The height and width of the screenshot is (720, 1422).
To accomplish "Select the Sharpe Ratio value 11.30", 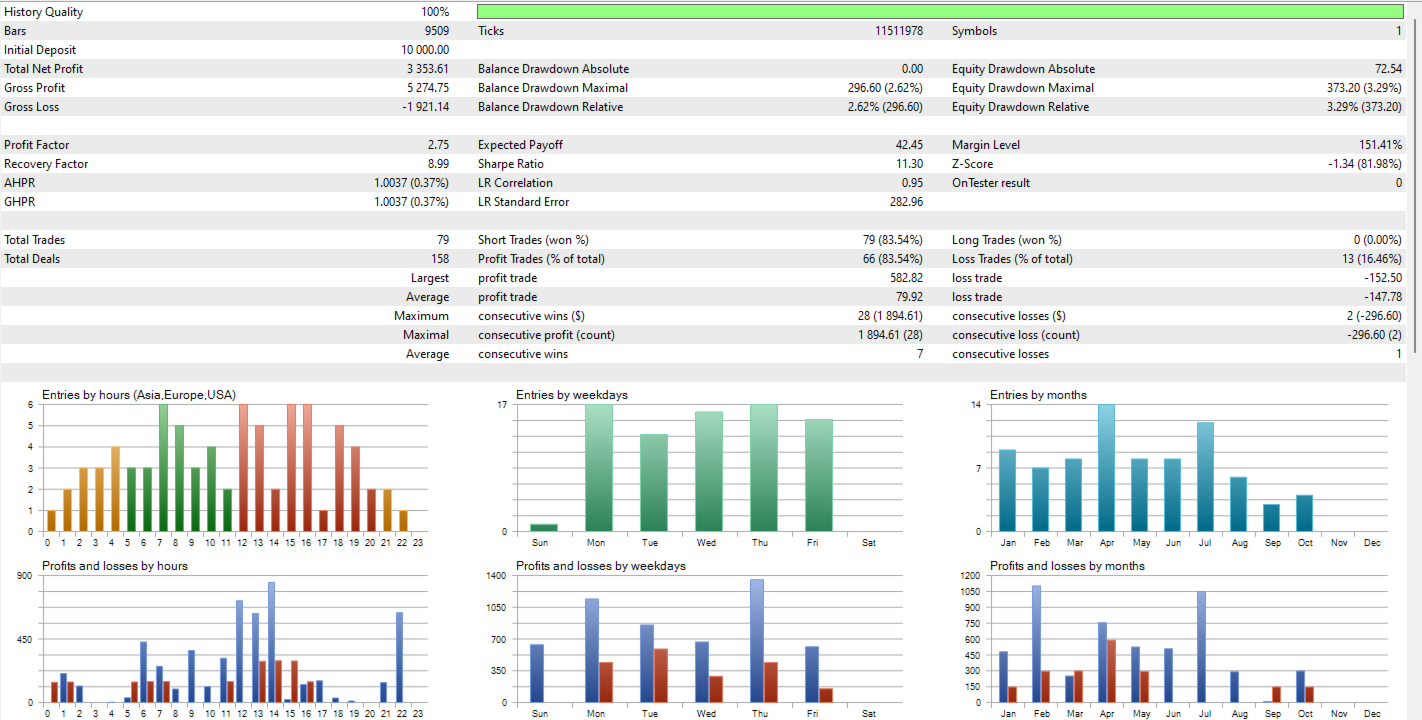I will point(908,164).
